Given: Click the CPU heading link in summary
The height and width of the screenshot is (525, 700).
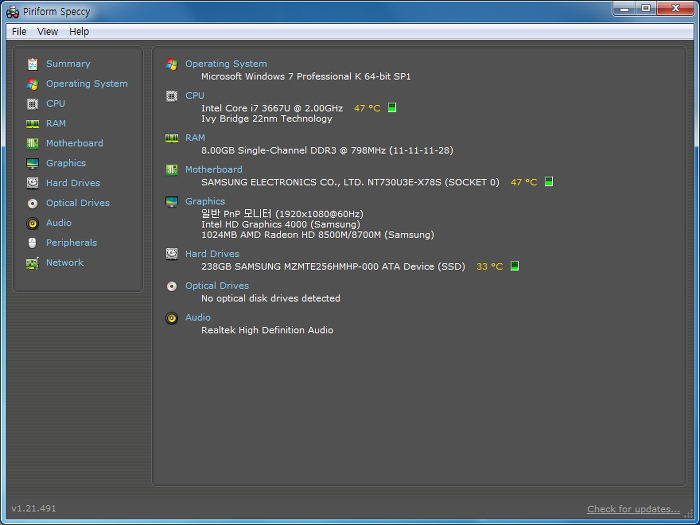Looking at the screenshot, I should tap(195, 96).
